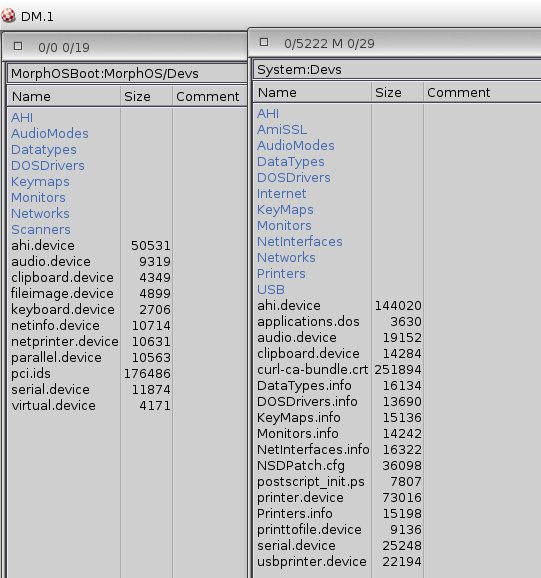Open the Printers folder in right pane
Image resolution: width=541 pixels, height=578 pixels.
(281, 274)
